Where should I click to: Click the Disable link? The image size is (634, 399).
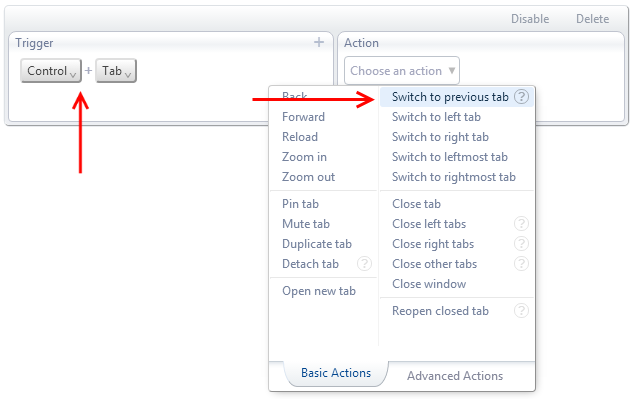[x=530, y=19]
